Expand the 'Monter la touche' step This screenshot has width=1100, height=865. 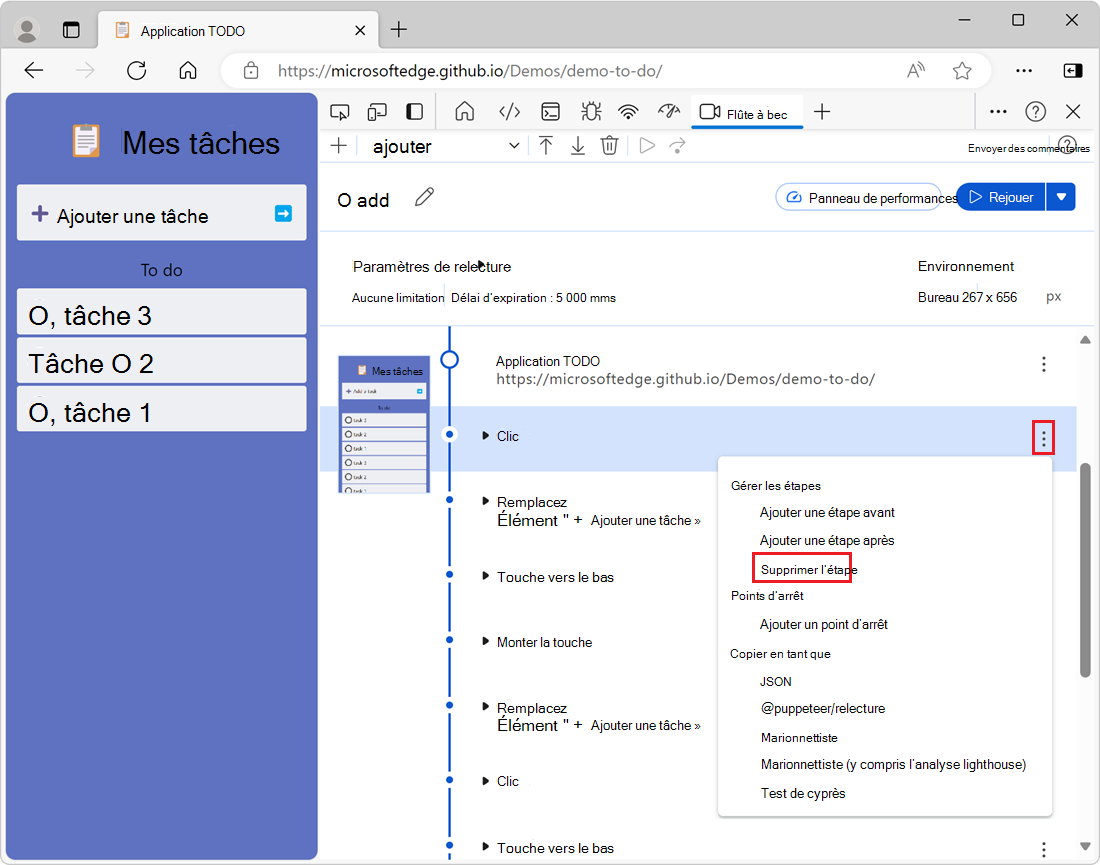486,642
